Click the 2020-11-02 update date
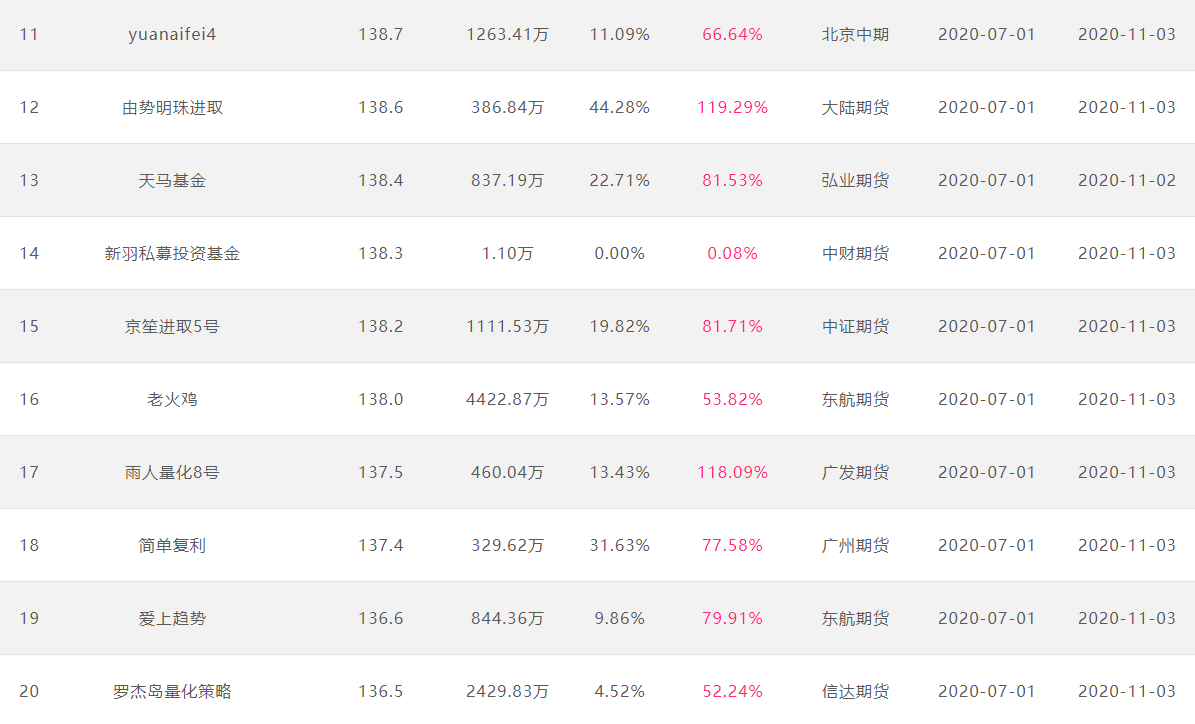Image resolution: width=1195 pixels, height=724 pixels. pyautogui.click(x=1126, y=181)
